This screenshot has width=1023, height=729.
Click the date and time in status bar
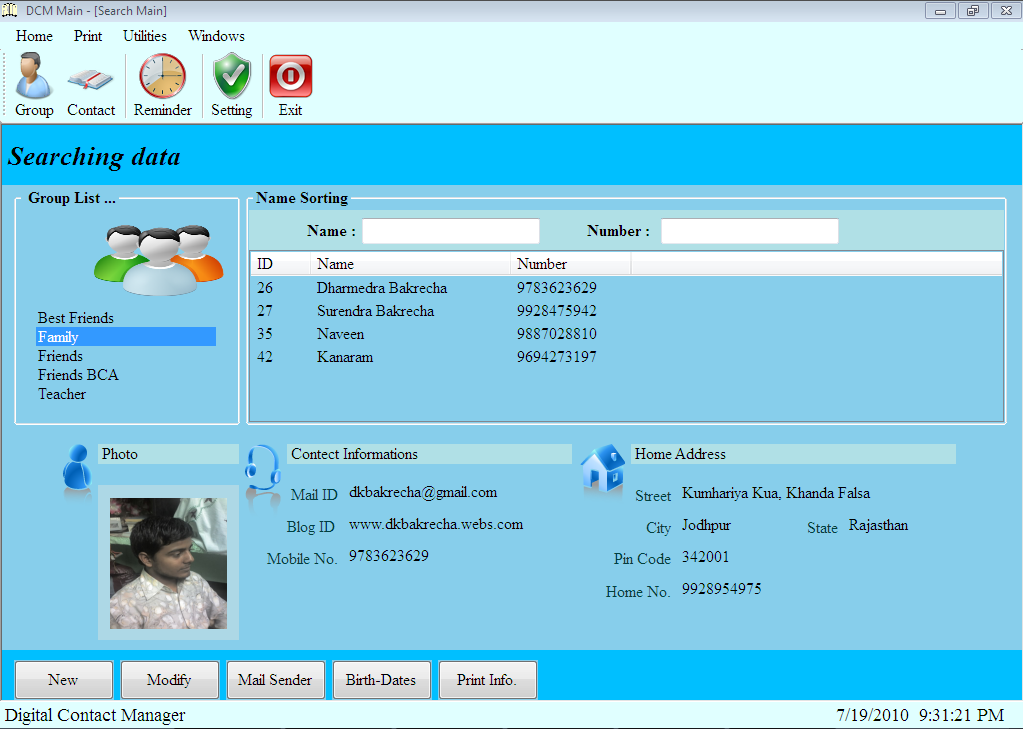(920, 715)
